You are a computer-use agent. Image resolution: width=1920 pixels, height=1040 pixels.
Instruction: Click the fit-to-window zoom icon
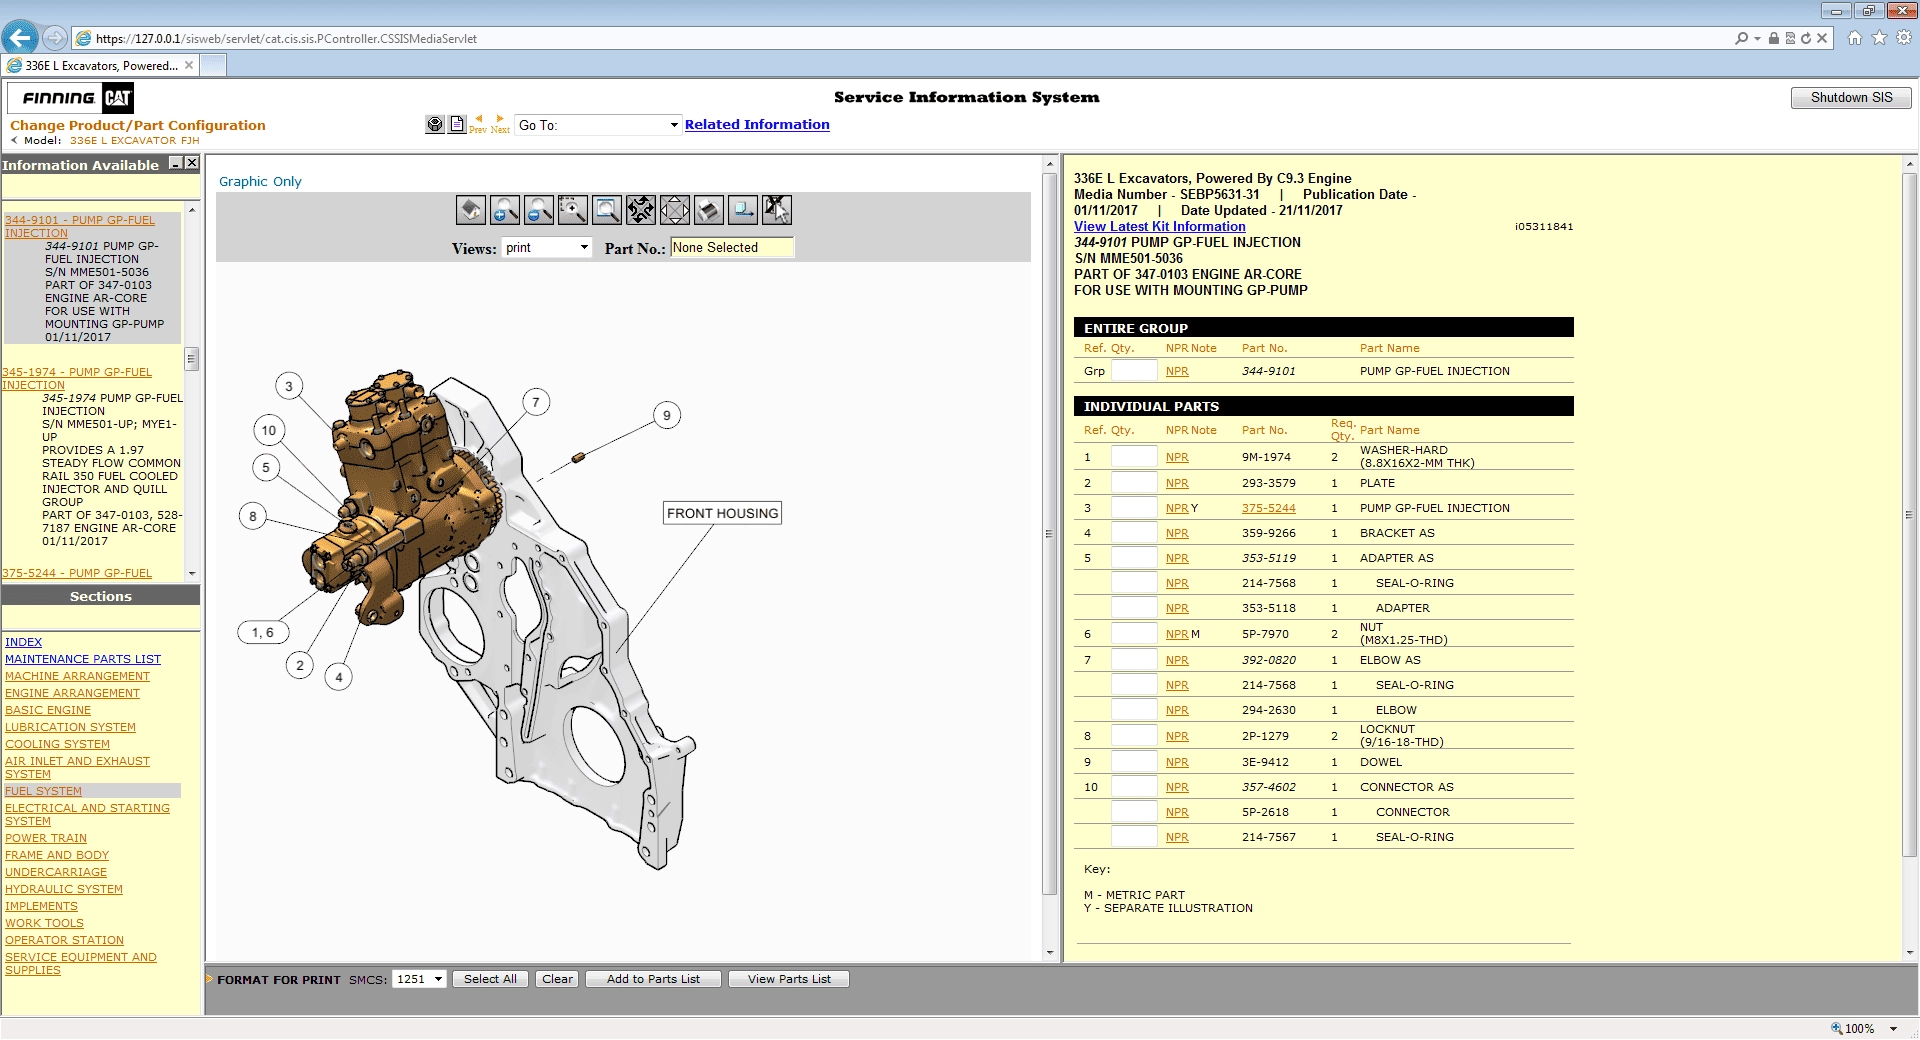point(607,210)
